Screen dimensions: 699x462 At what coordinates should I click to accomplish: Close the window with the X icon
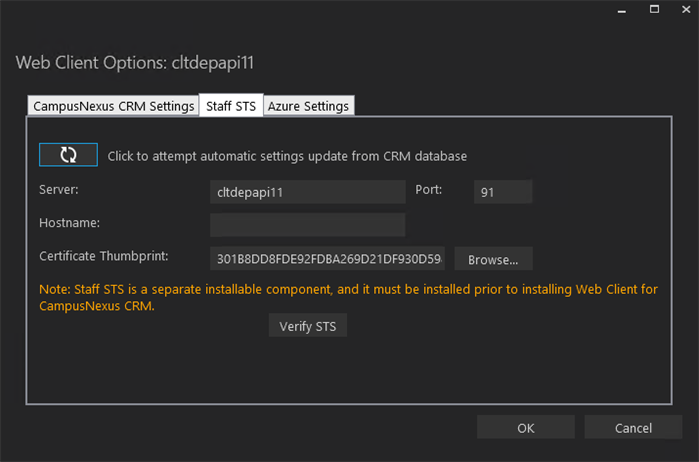click(x=686, y=9)
